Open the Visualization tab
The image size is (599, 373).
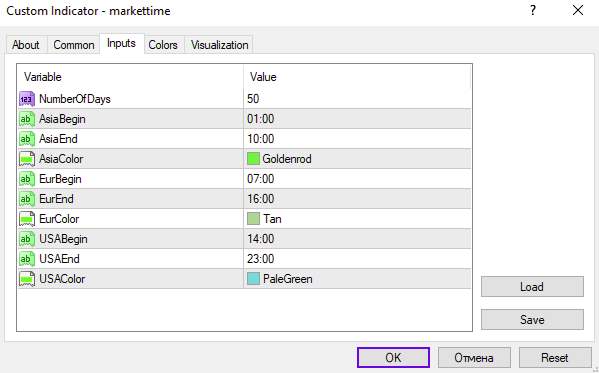coord(219,45)
